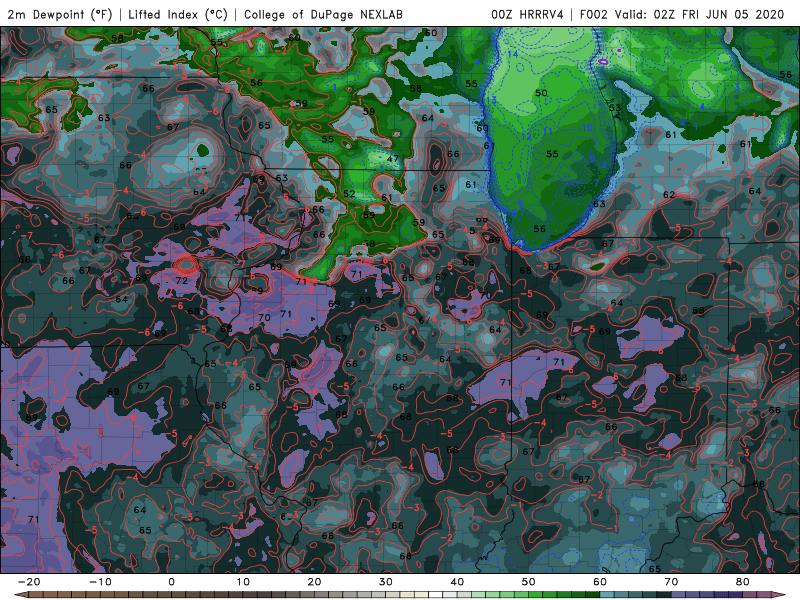Click the 62 dewpoint value on the map
800x600 pixels.
tap(669, 195)
